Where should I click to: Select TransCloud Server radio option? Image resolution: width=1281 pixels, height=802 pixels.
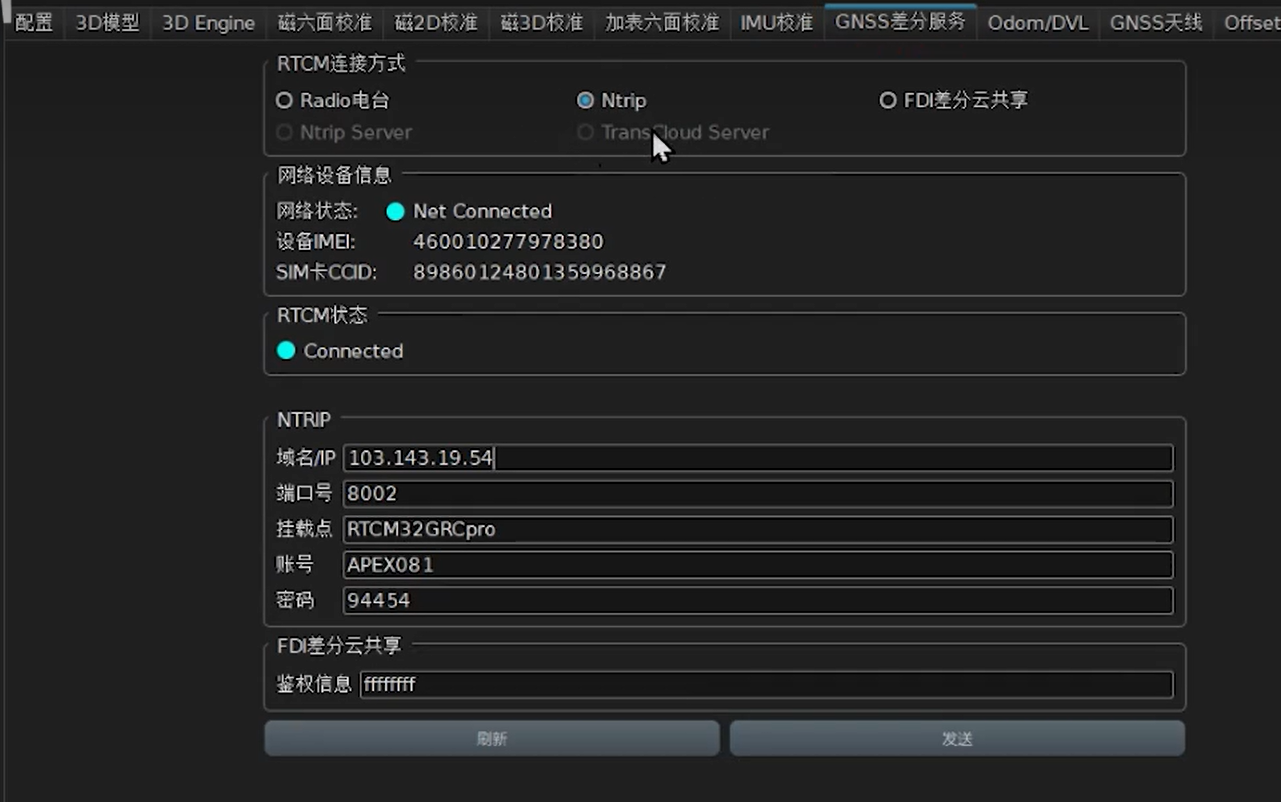(673, 132)
